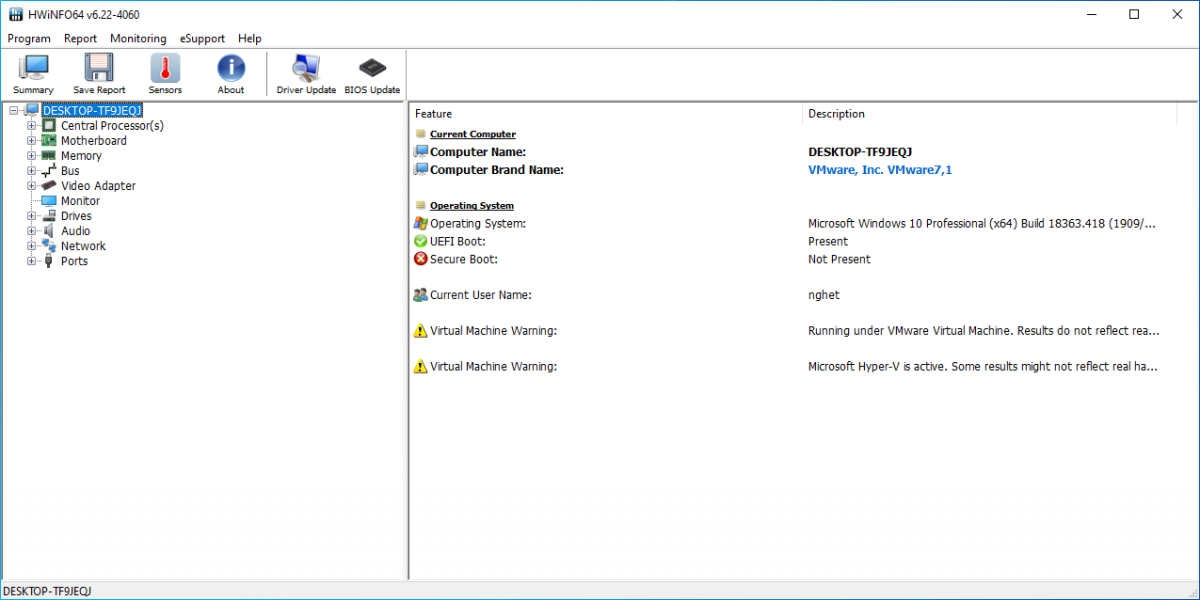Open the eSupport menu

pos(202,39)
